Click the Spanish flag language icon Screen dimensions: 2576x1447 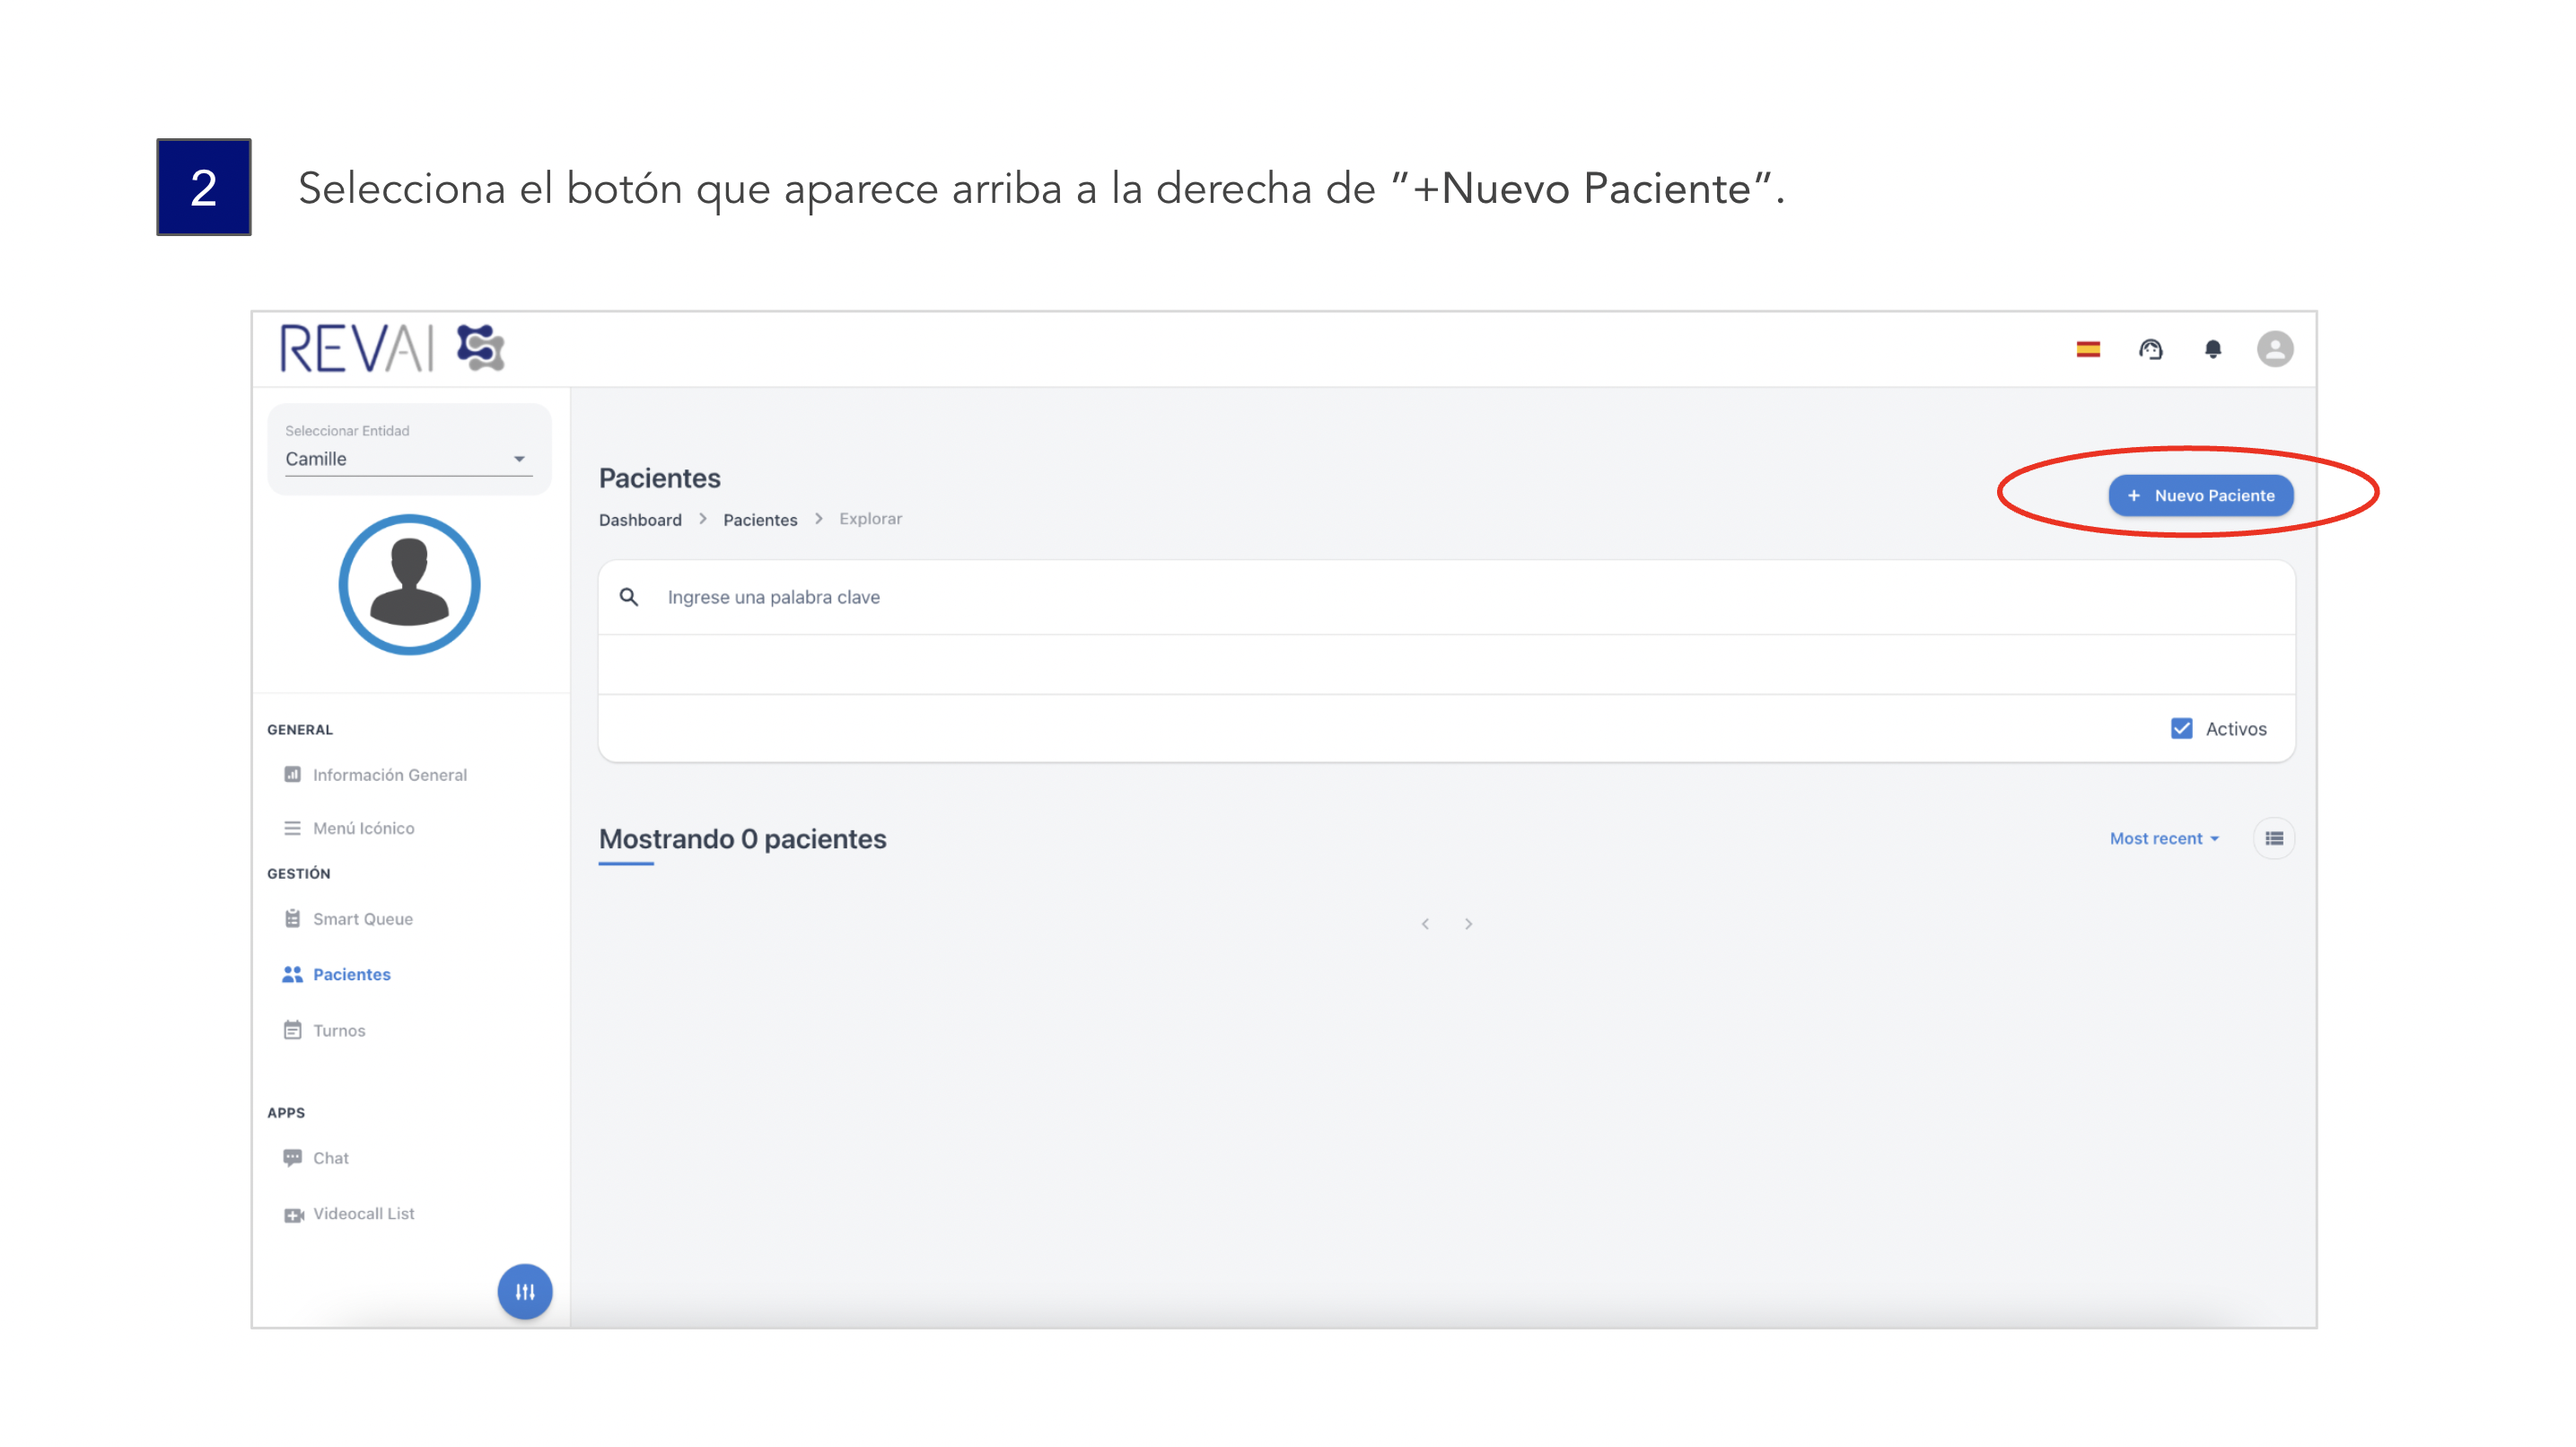(2088, 349)
